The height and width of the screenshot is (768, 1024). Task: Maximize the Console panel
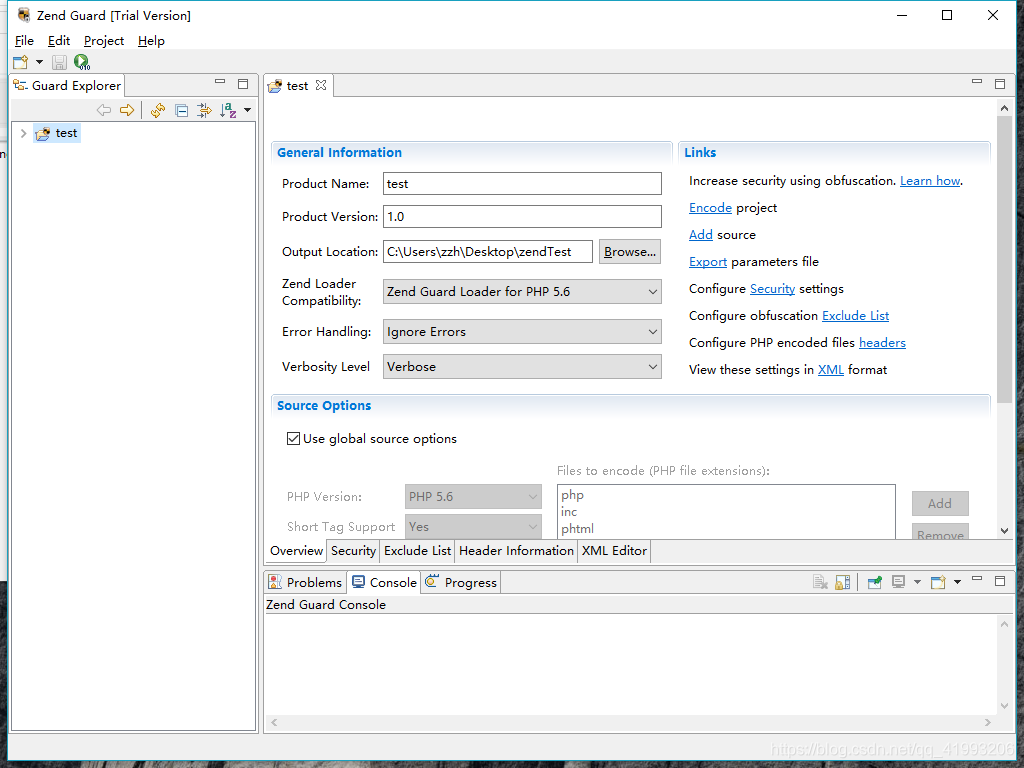(1000, 581)
